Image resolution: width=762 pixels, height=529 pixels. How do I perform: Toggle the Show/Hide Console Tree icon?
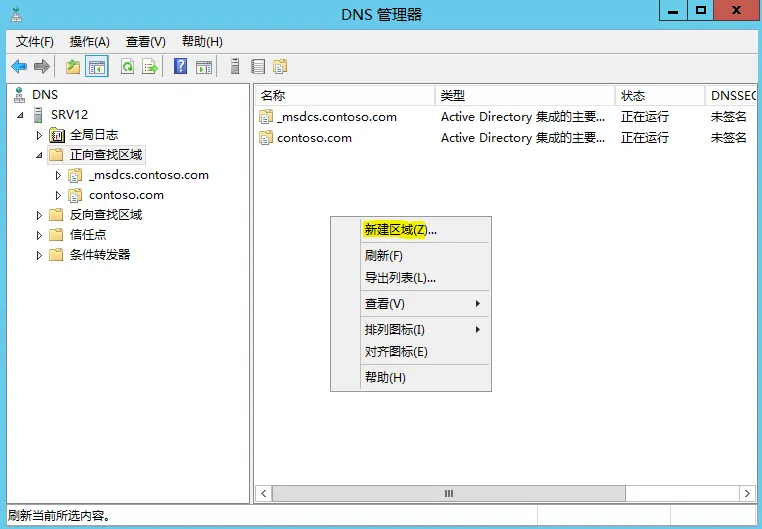pos(97,67)
